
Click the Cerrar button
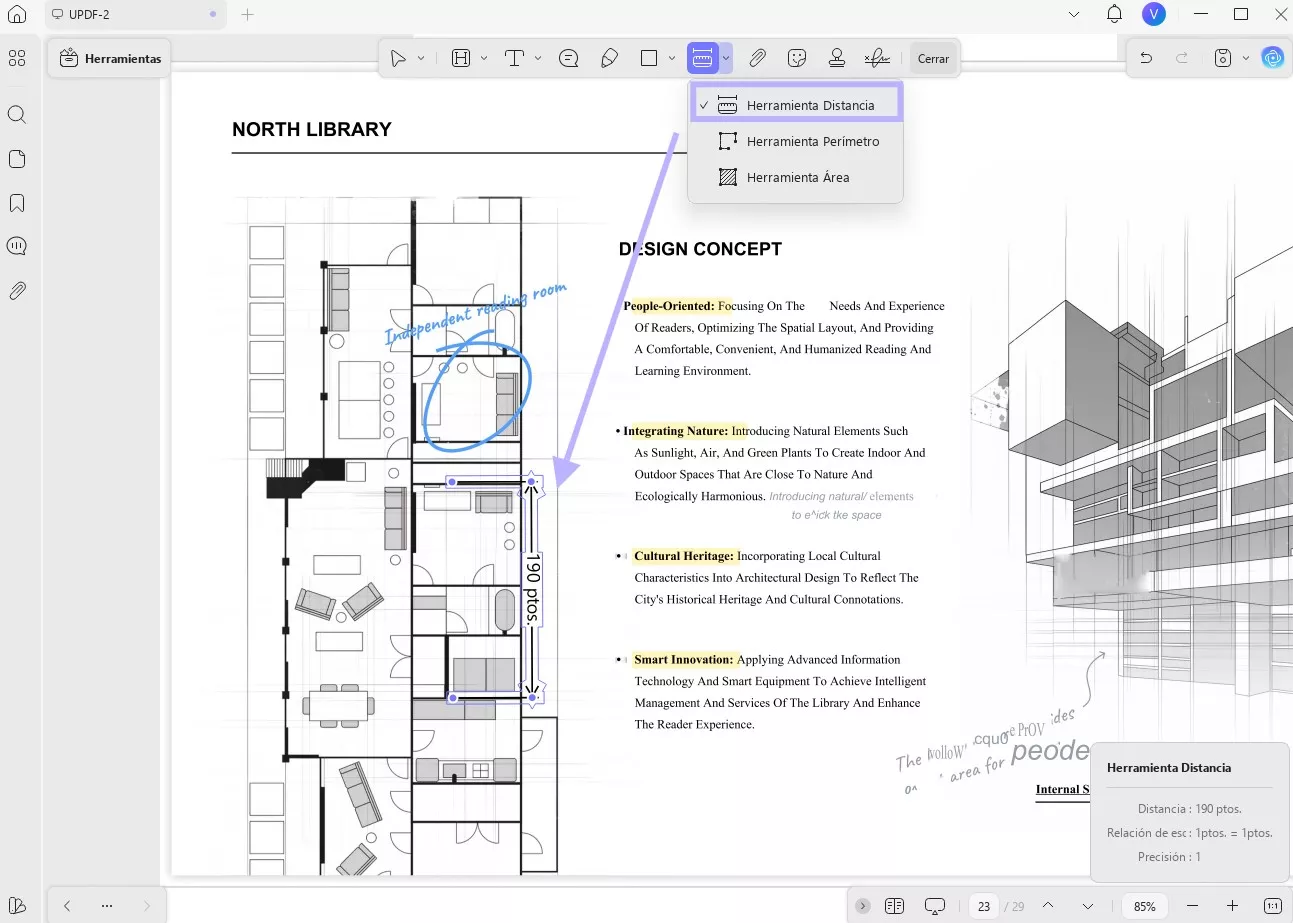coord(933,59)
